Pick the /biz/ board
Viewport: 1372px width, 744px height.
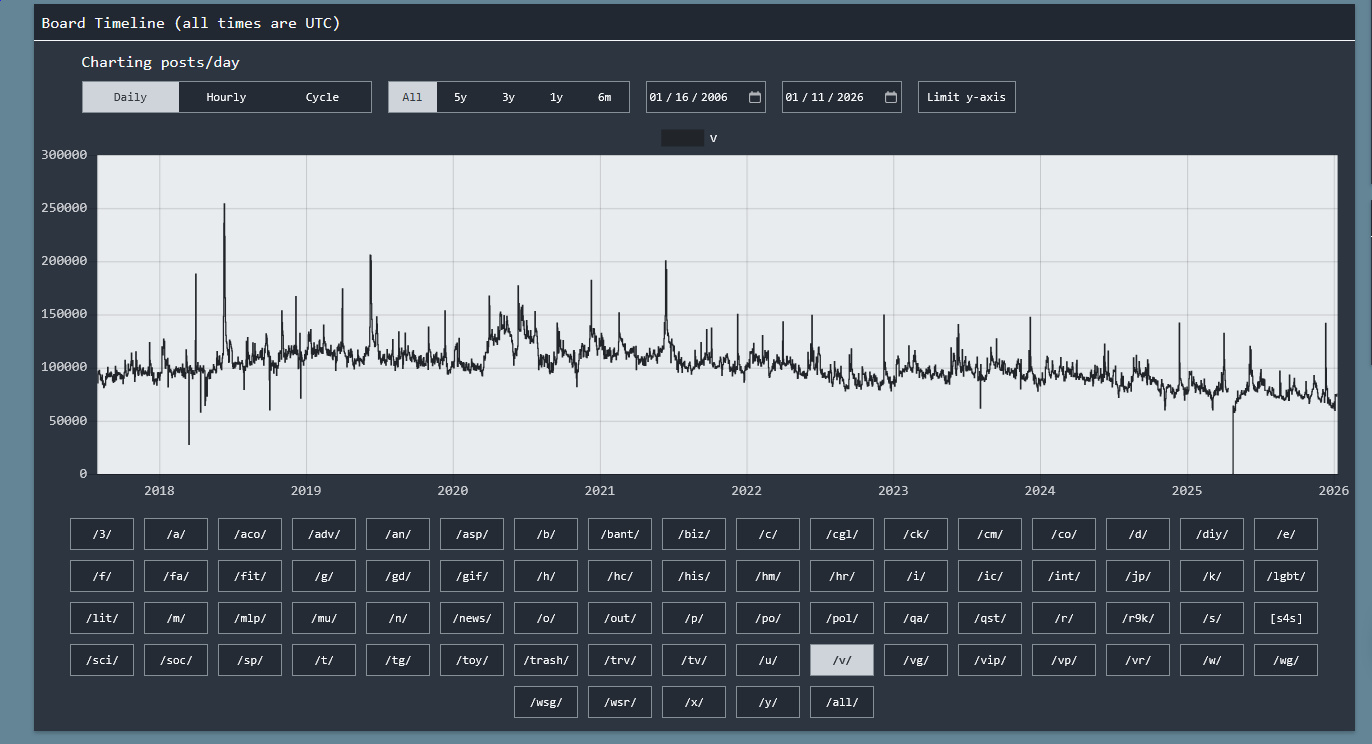click(694, 534)
